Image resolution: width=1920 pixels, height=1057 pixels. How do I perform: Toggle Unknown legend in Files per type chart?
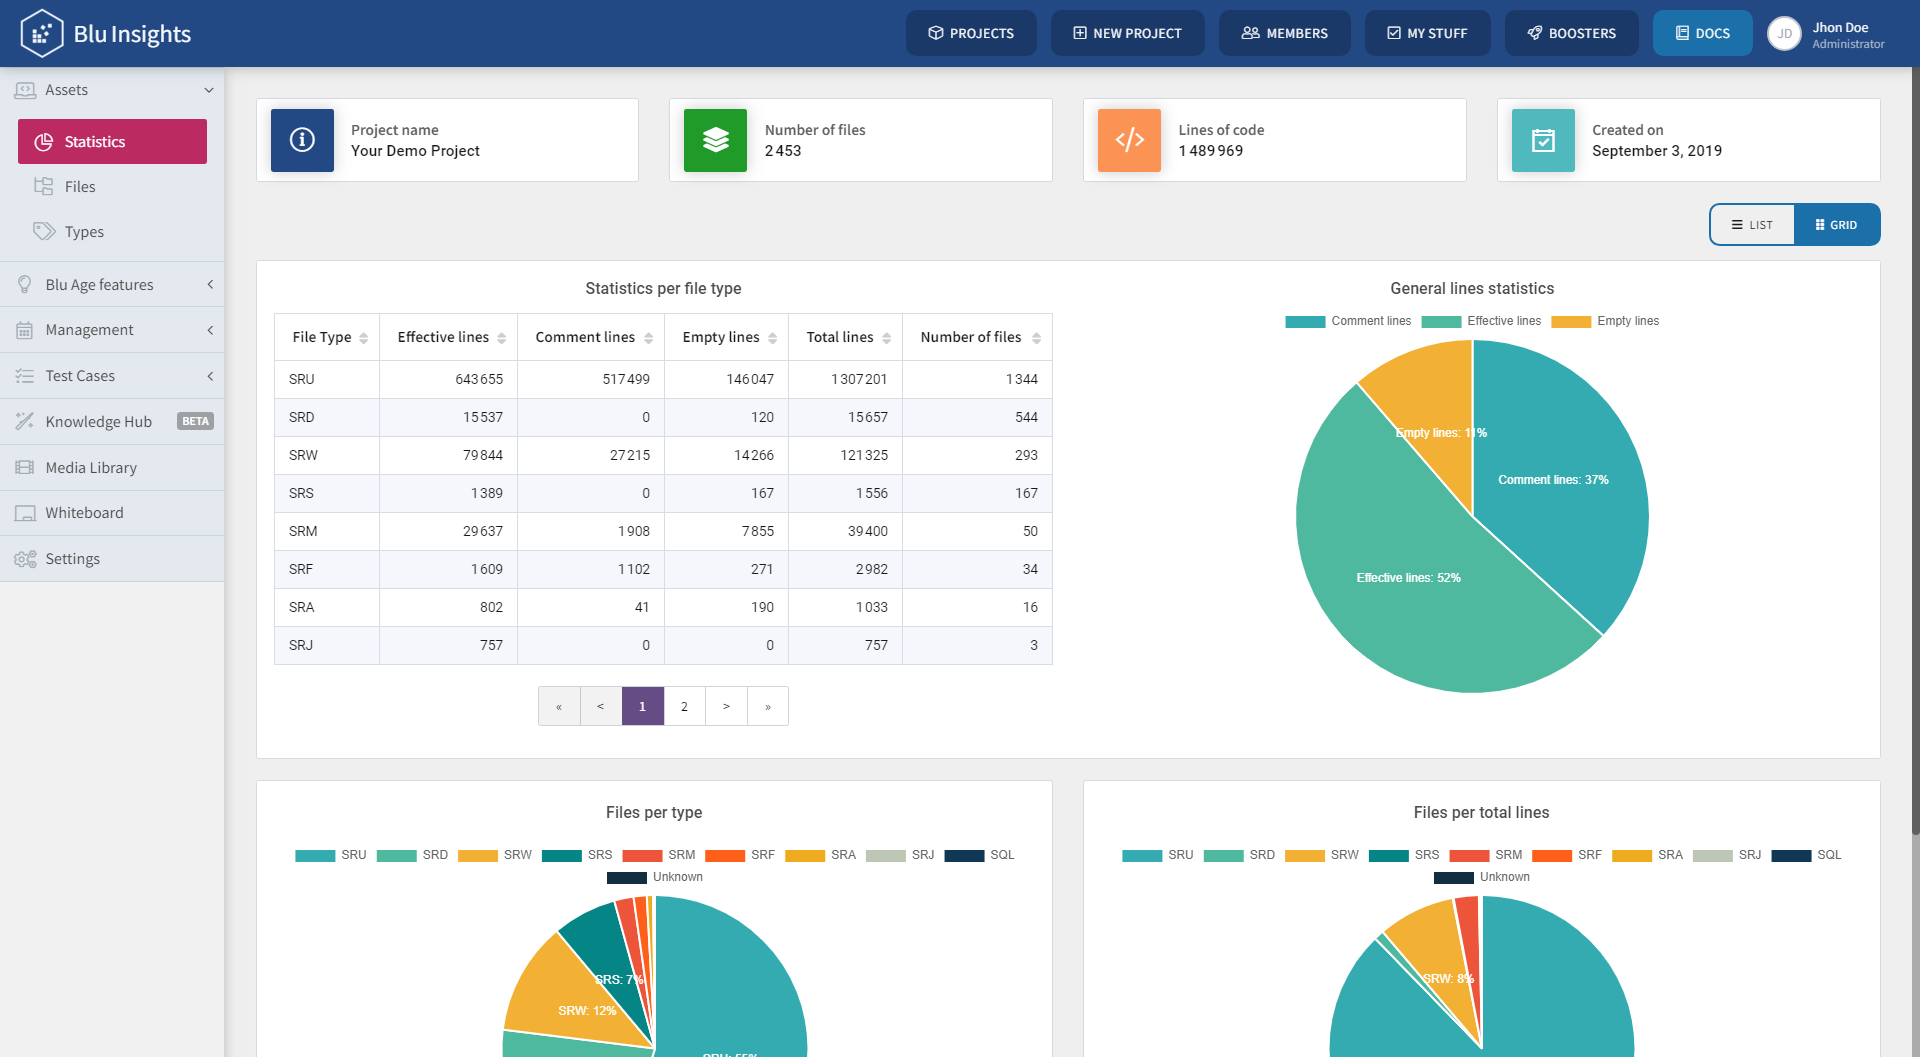pyautogui.click(x=655, y=877)
